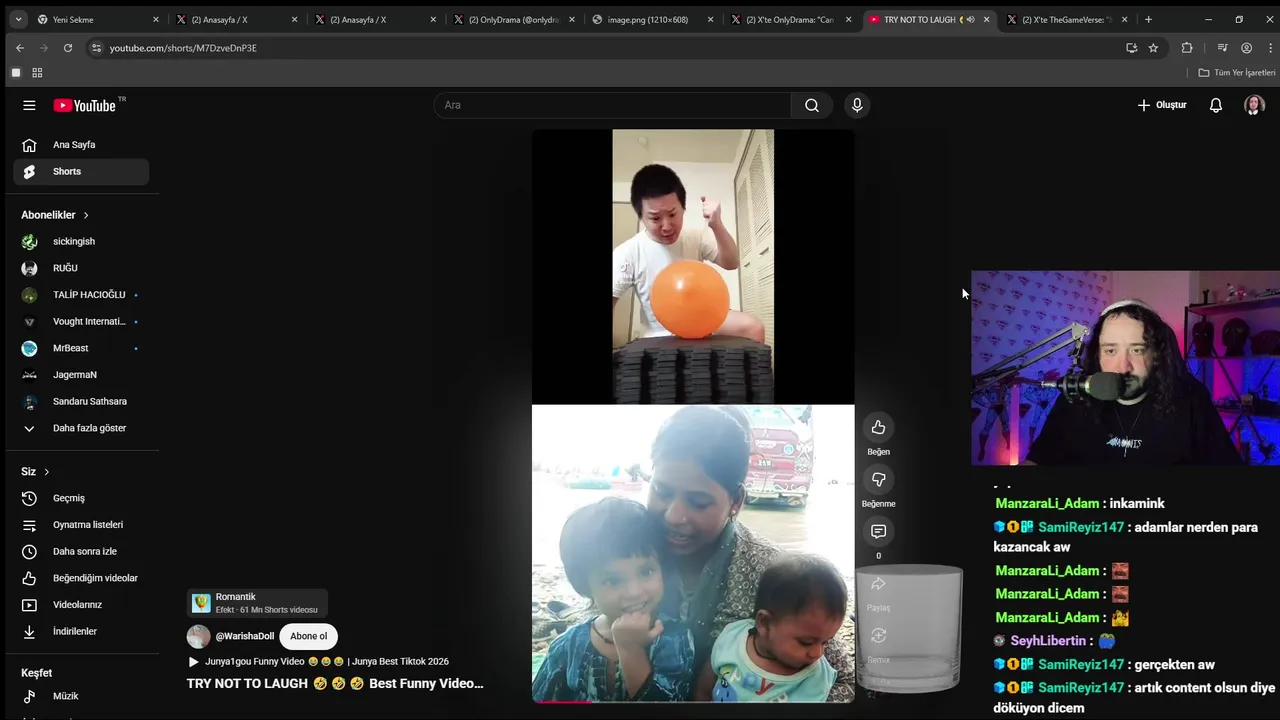The width and height of the screenshot is (1280, 720).
Task: Open Videolarınız your videos
Action: 81,605
